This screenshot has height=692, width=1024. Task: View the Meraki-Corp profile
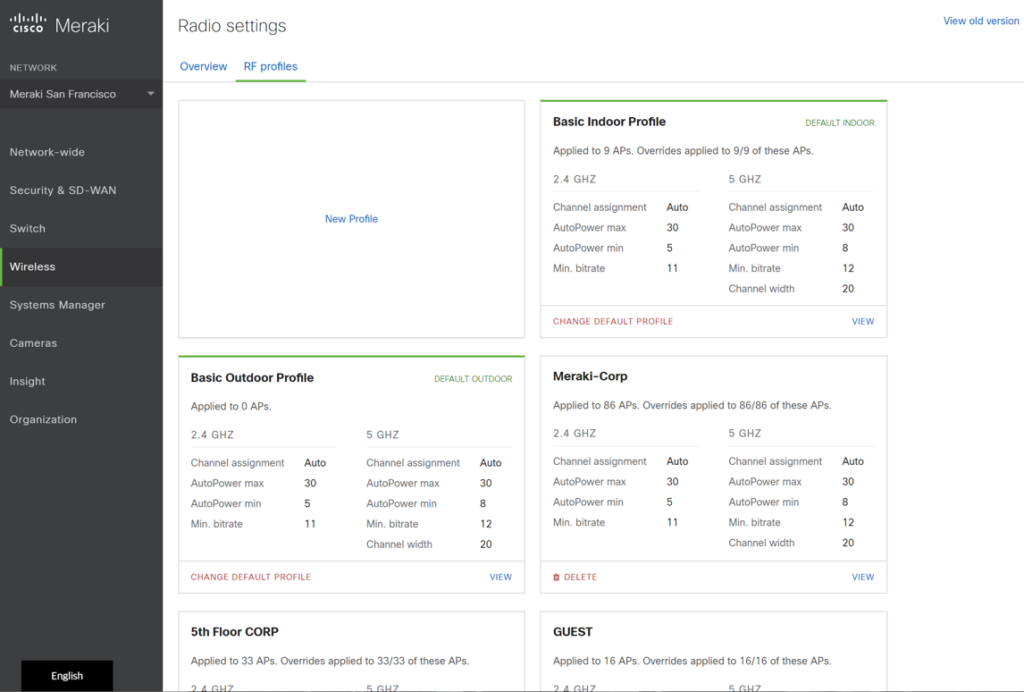tap(862, 577)
